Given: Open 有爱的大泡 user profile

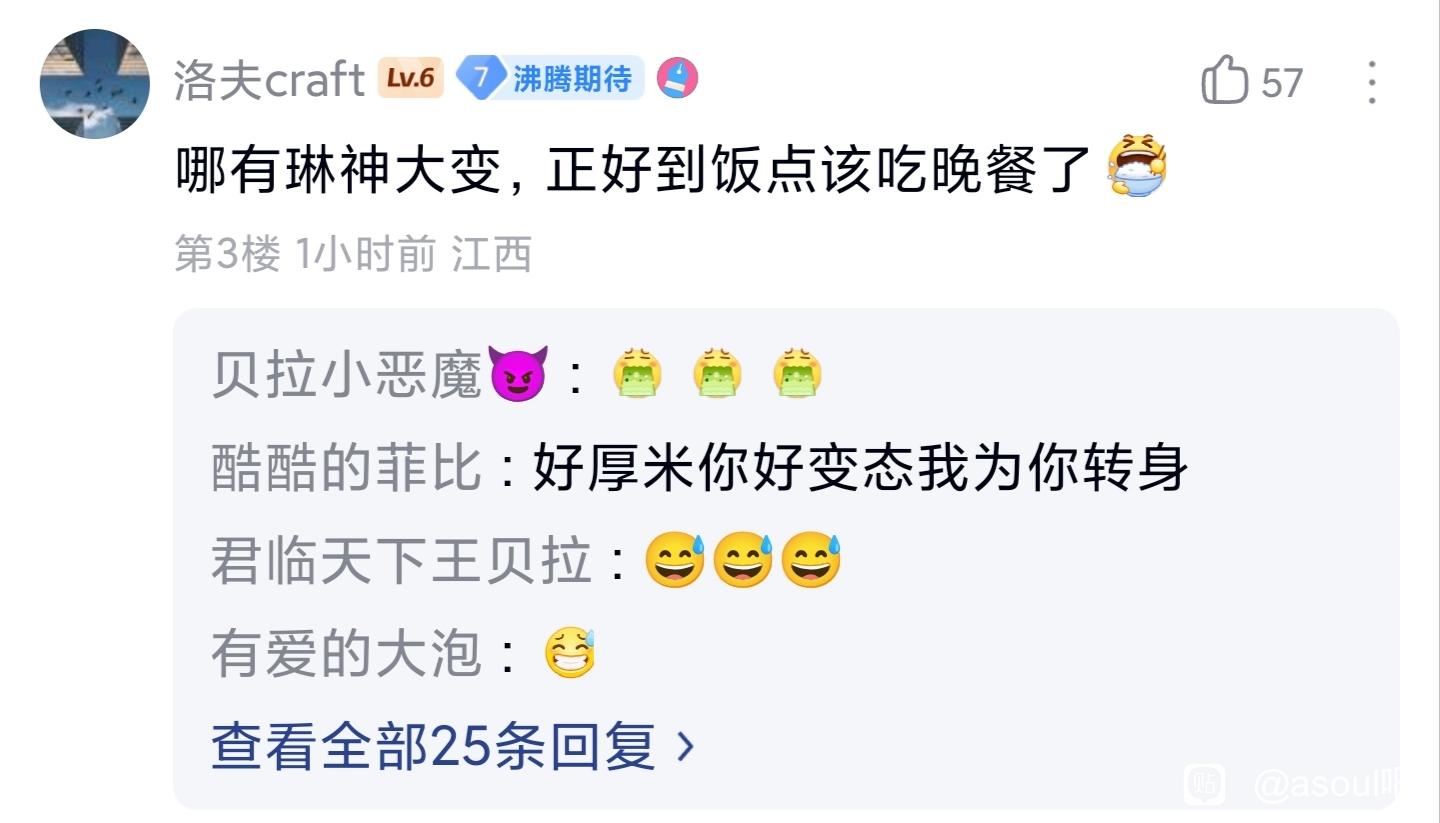Looking at the screenshot, I should pyautogui.click(x=347, y=655).
